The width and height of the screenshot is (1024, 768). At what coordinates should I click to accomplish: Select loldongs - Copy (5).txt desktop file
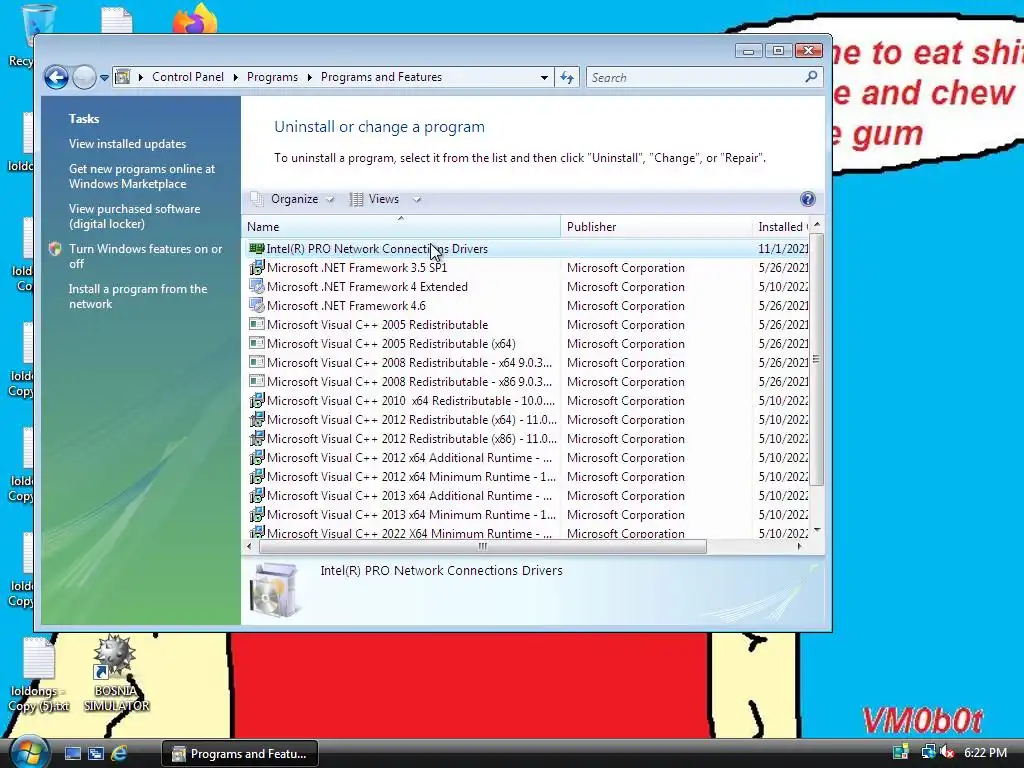click(39, 675)
